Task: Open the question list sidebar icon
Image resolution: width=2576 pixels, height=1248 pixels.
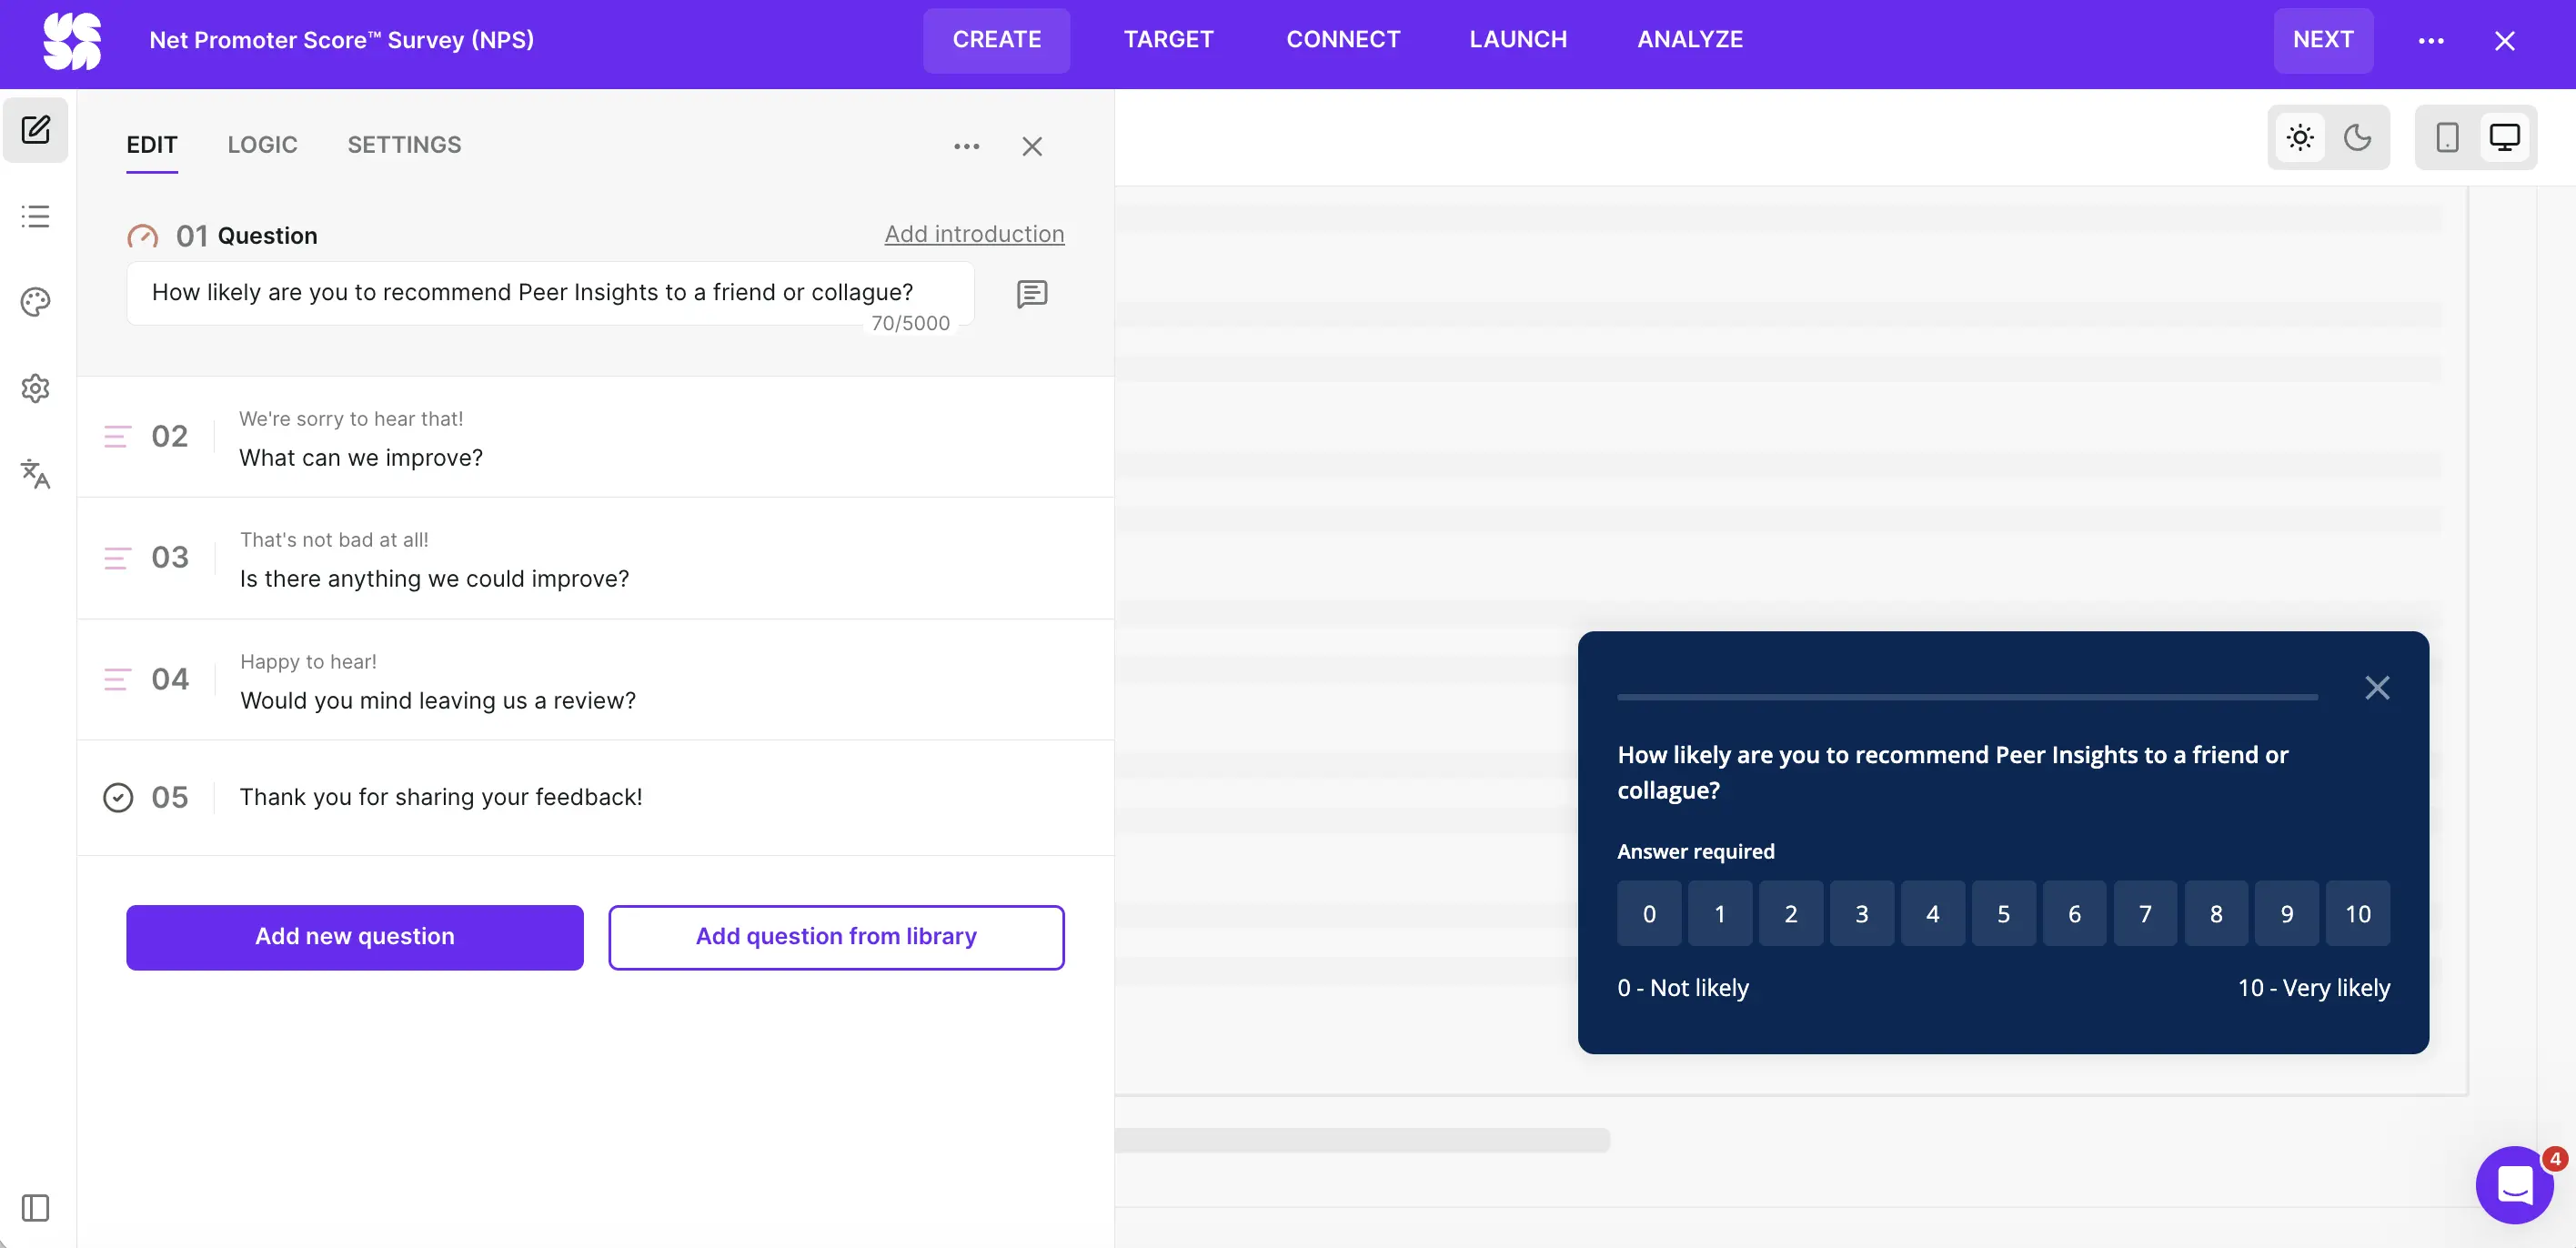Action: tap(36, 216)
